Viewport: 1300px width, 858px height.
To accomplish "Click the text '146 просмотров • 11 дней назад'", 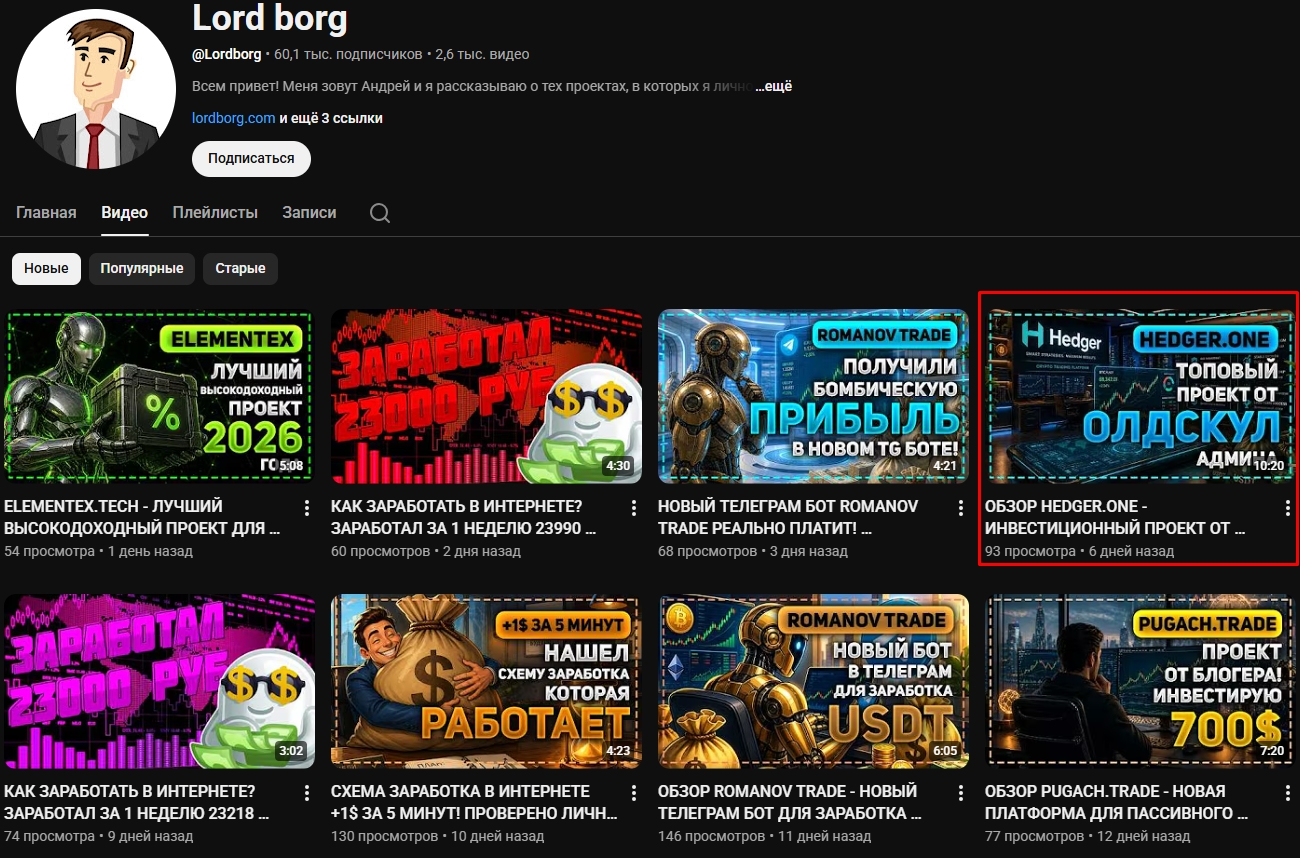I will pyautogui.click(x=764, y=836).
